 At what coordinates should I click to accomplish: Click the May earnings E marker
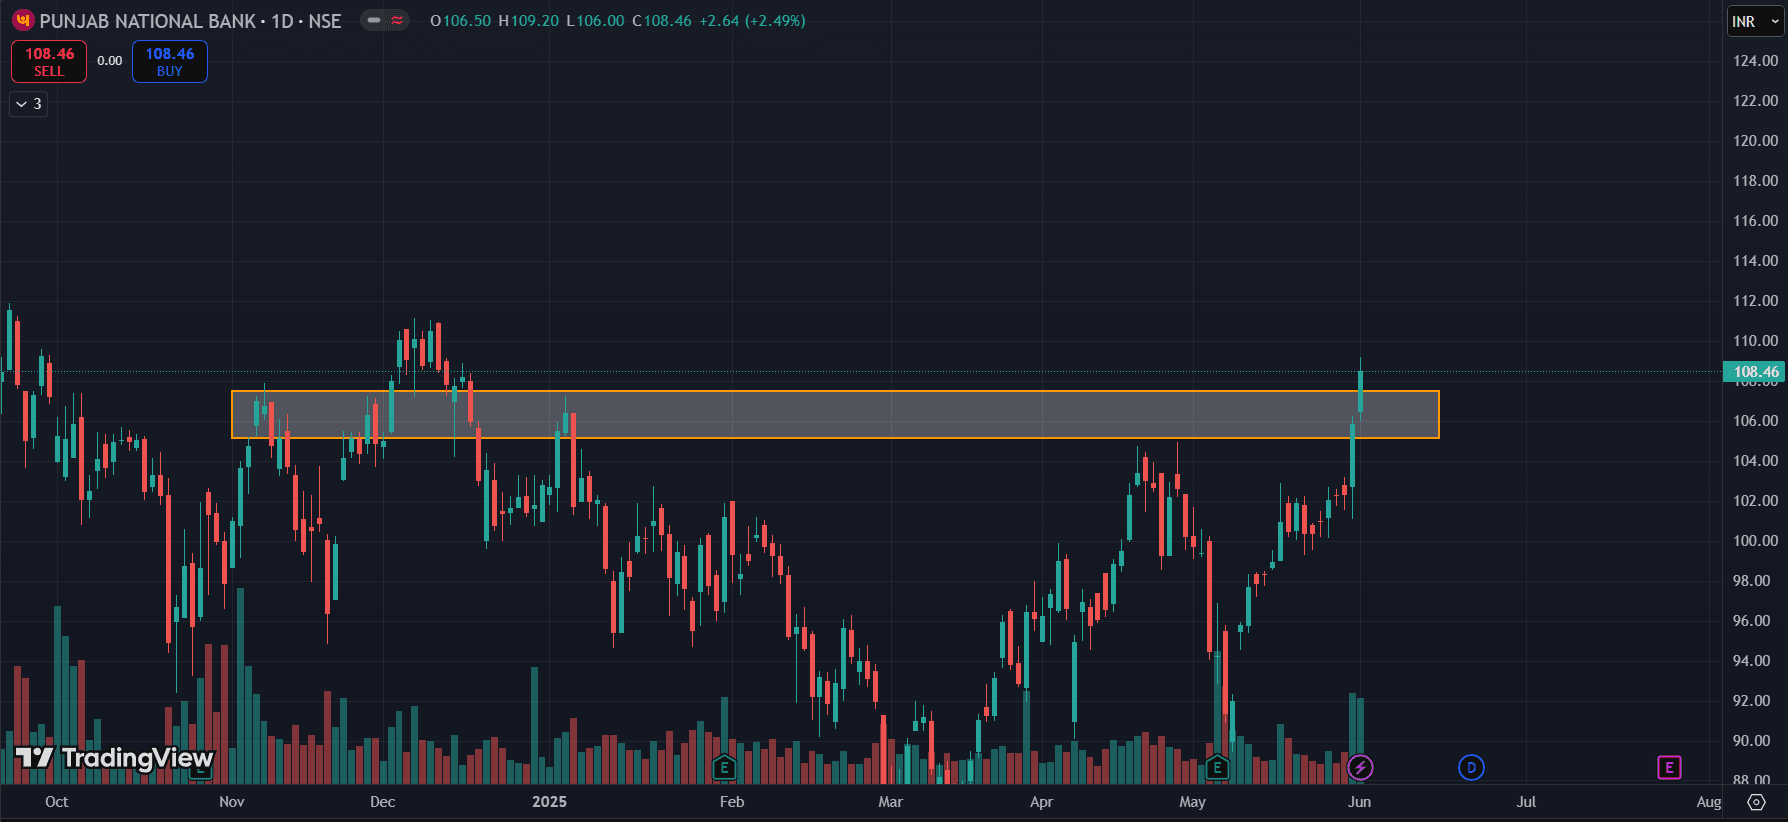point(1217,768)
